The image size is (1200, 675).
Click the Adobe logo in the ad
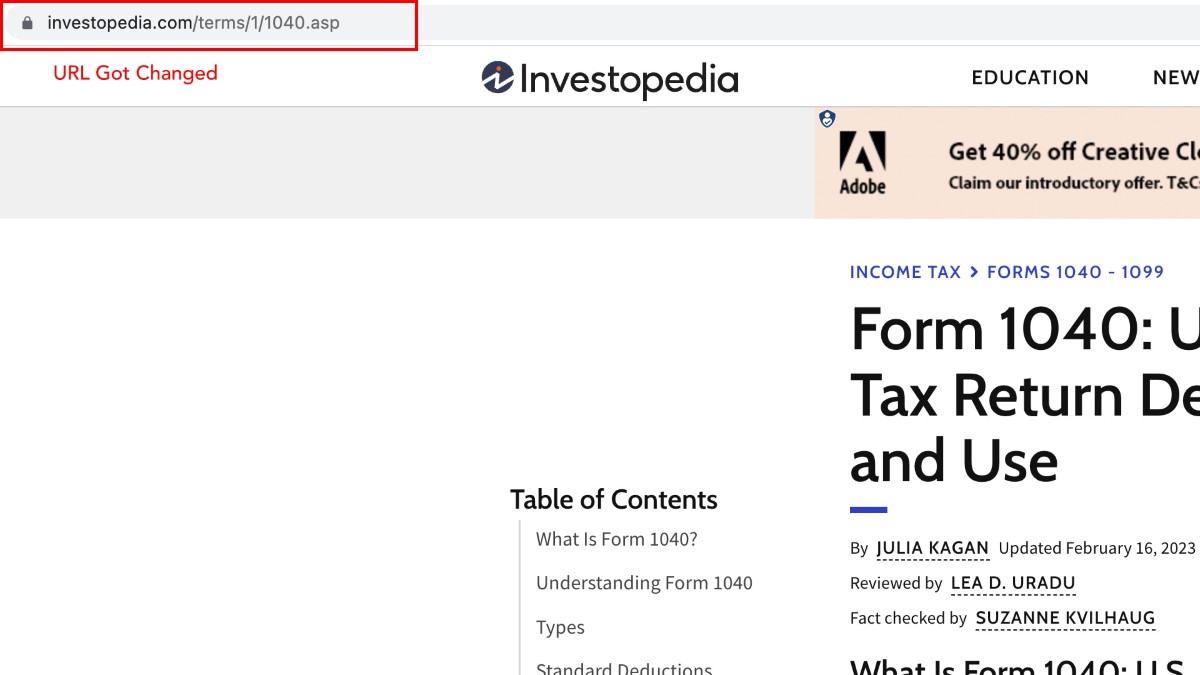[862, 163]
